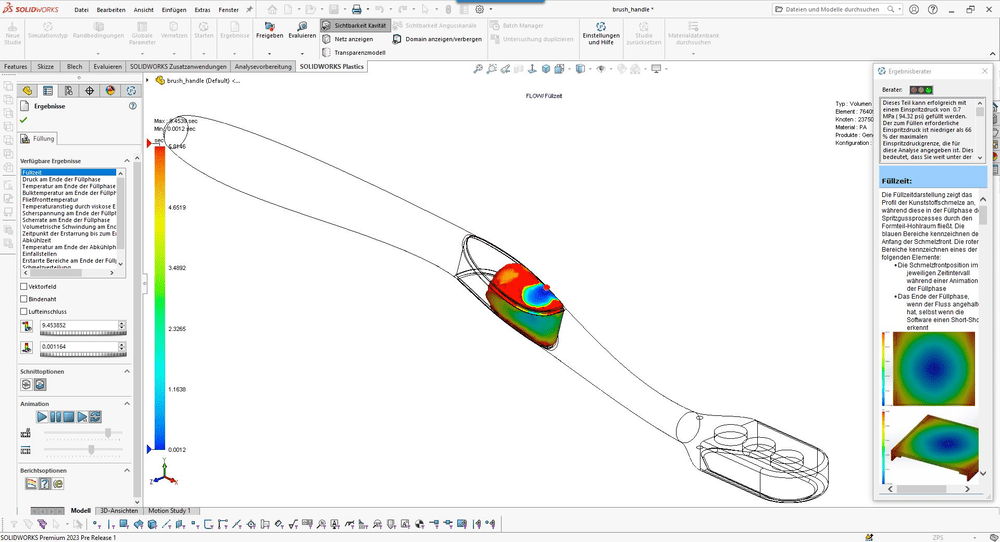Open the FeatureManager design tree tab

(27, 91)
